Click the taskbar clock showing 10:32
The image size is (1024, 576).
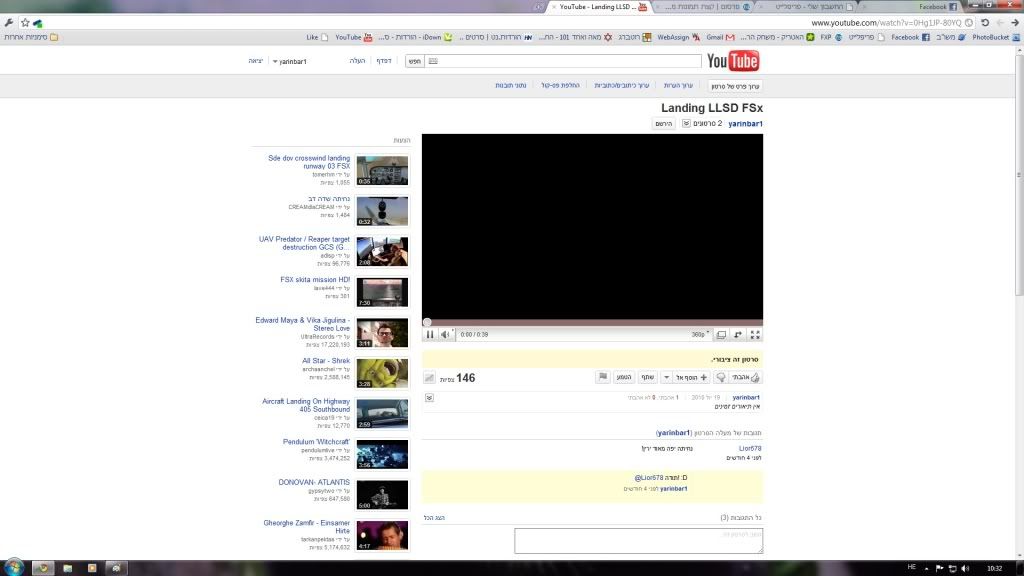994,568
